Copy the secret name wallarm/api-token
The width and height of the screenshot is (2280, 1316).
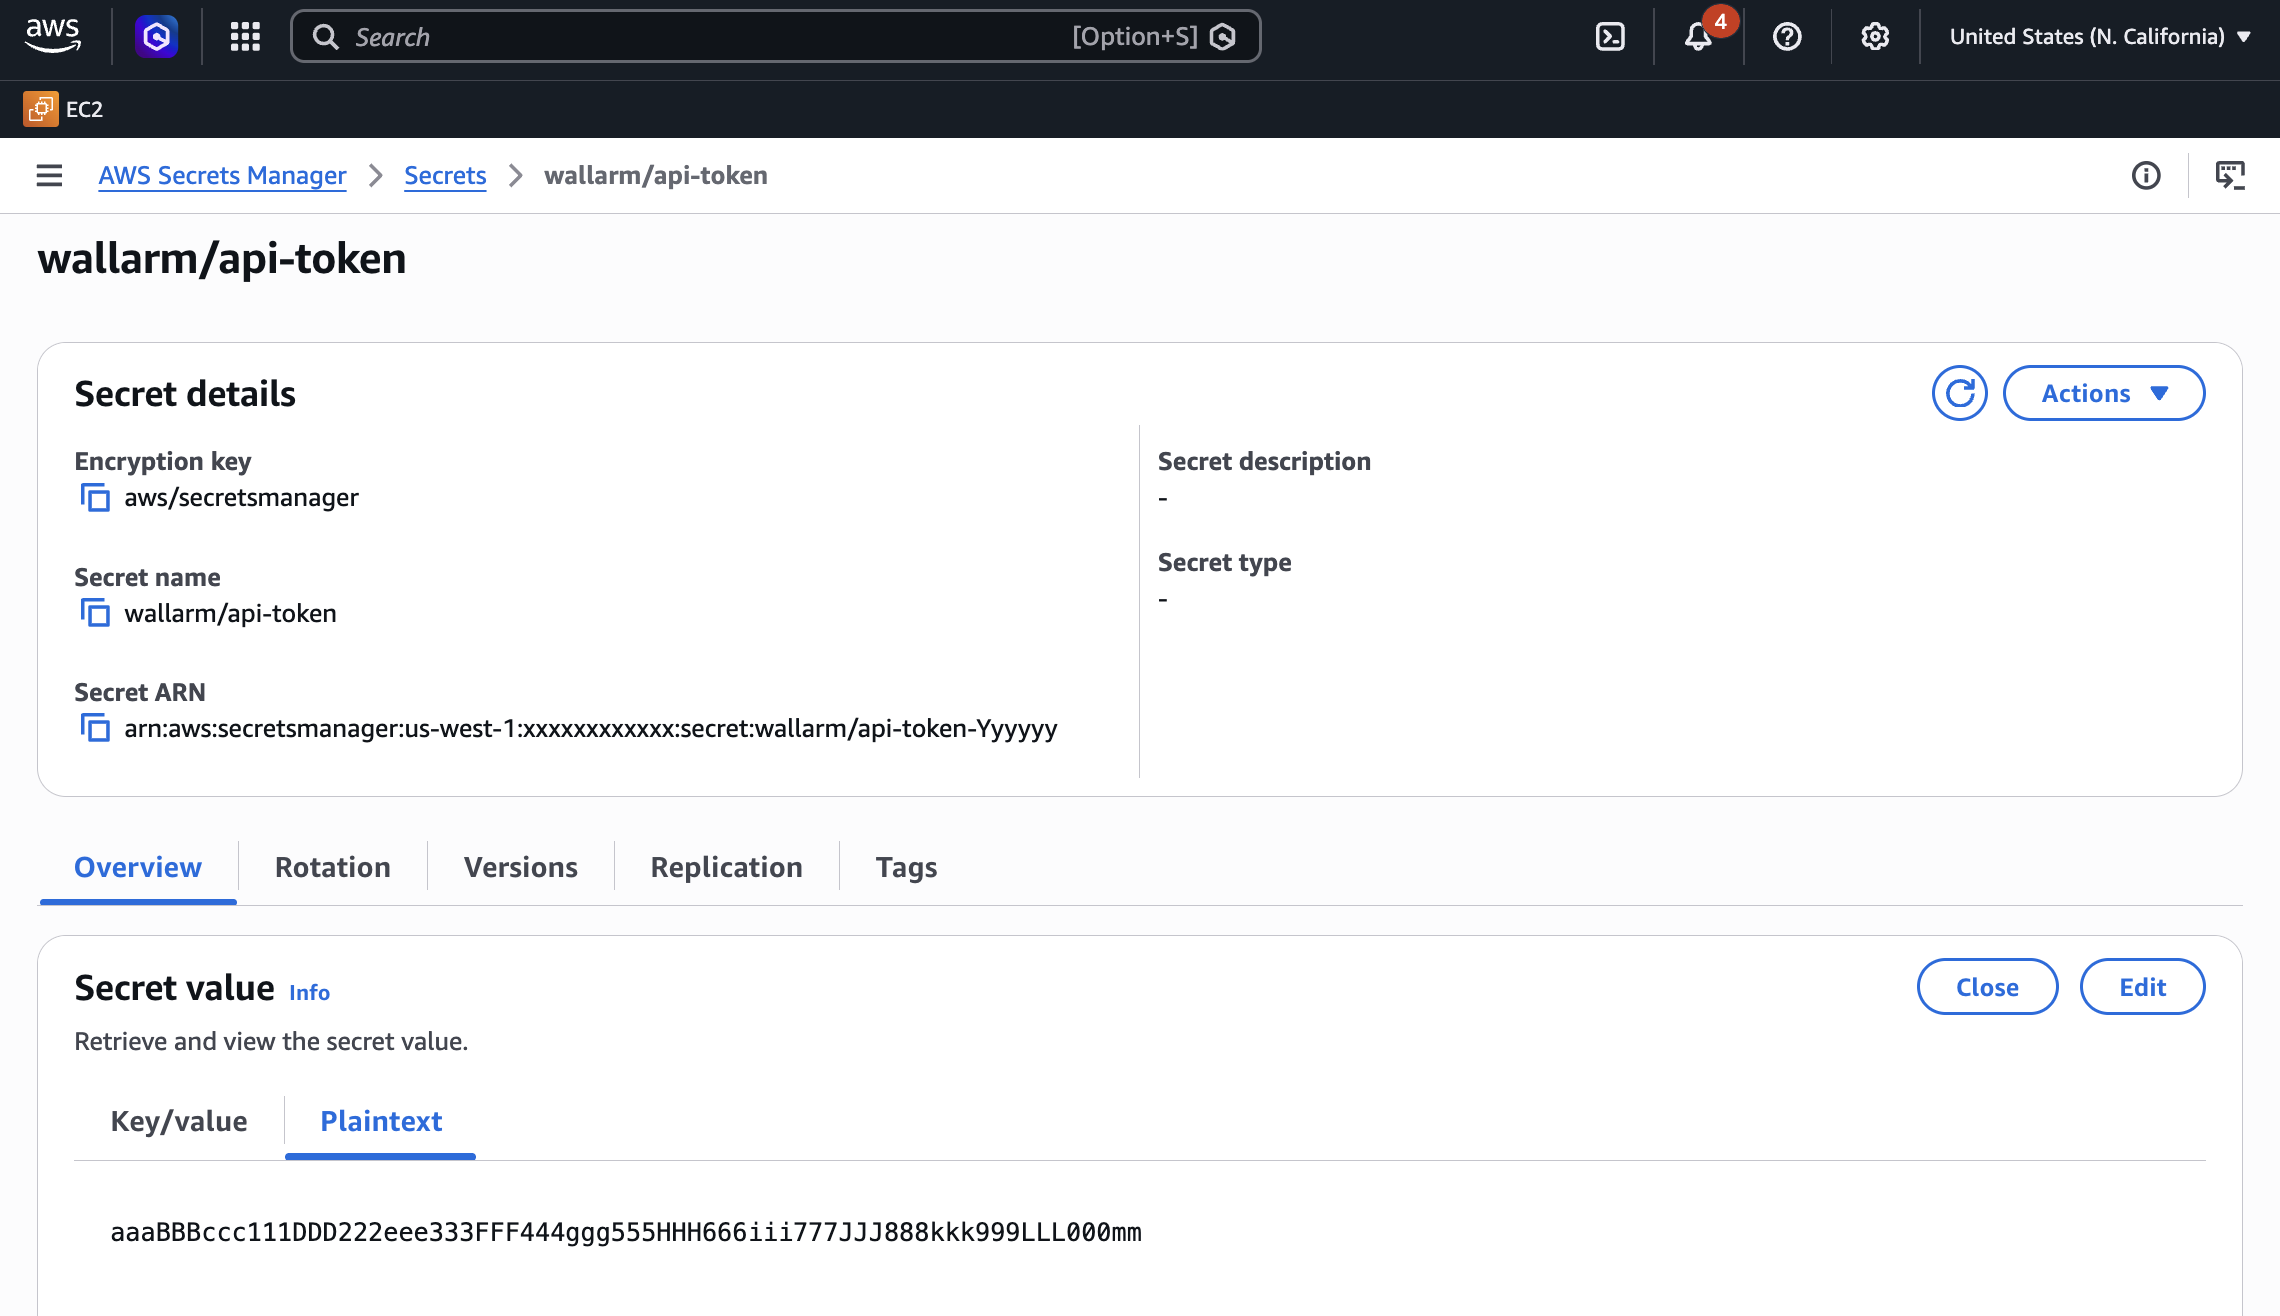pyautogui.click(x=95, y=613)
